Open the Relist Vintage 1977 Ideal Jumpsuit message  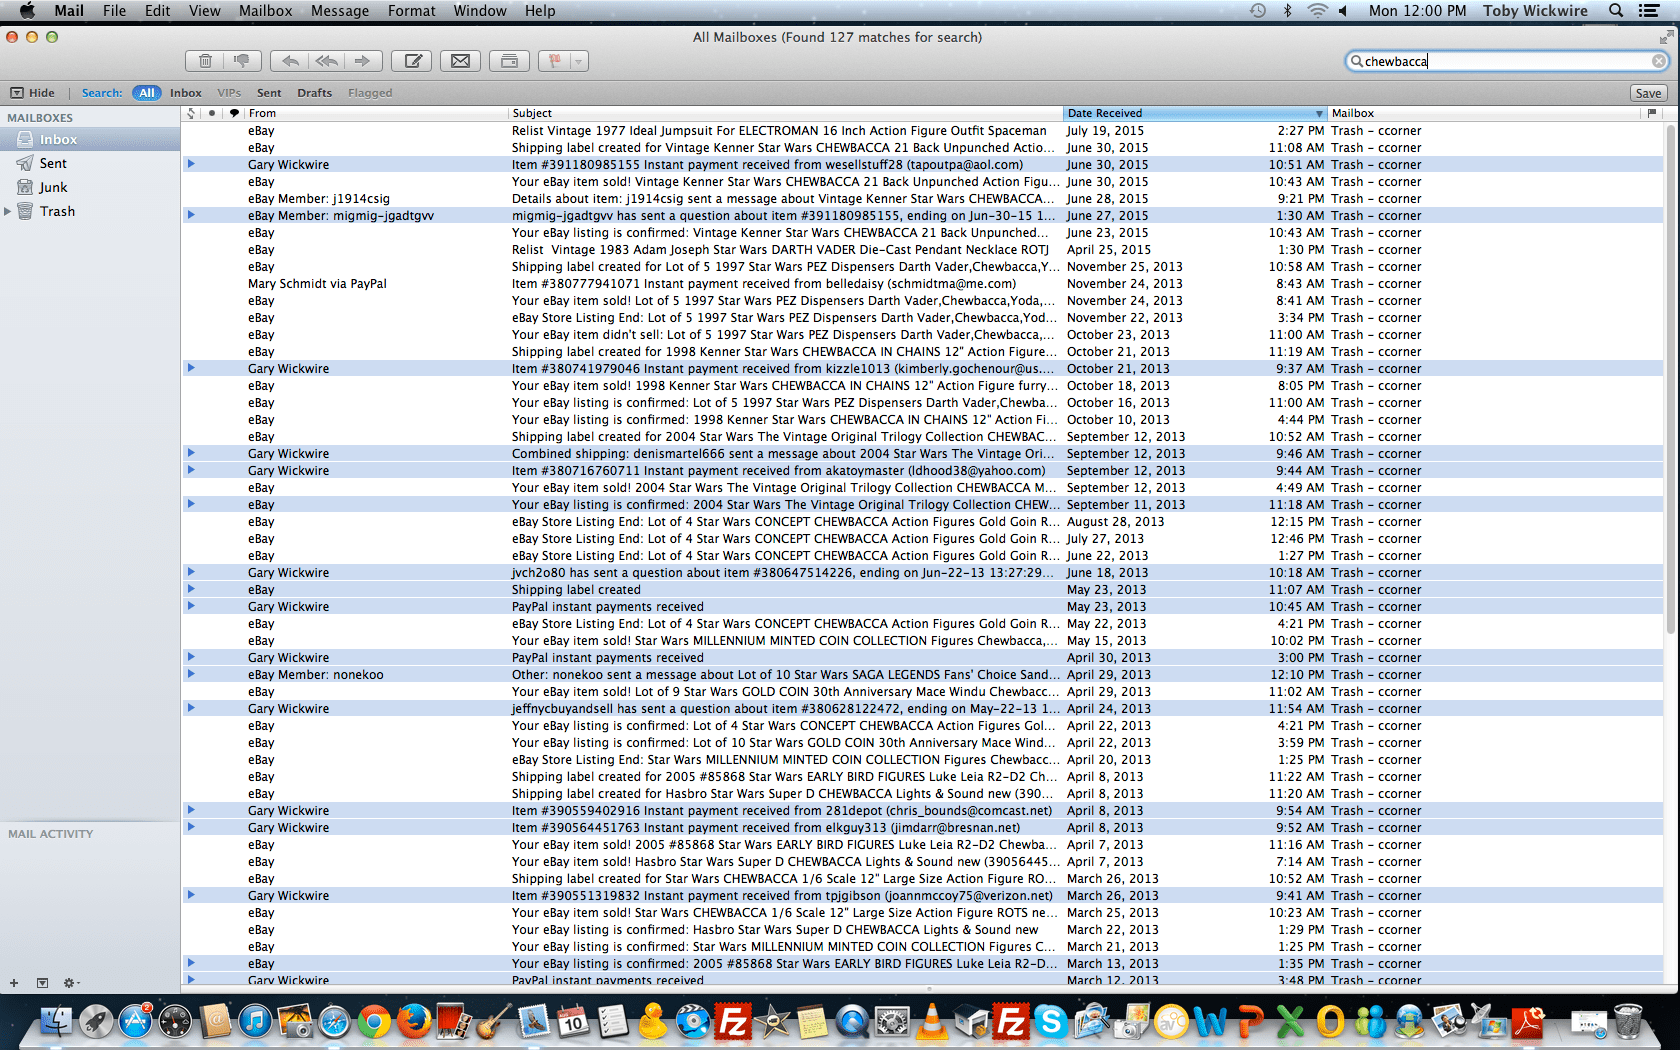pos(923,130)
